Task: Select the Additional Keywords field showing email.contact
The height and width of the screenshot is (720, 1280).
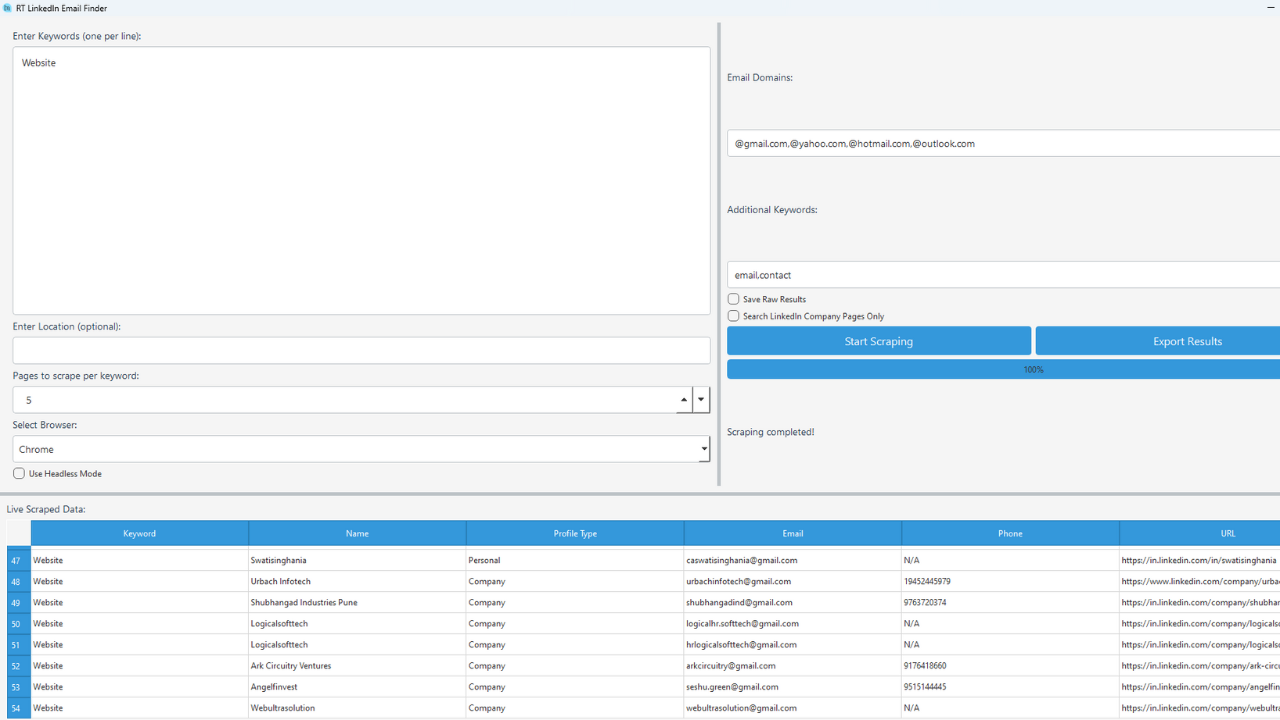Action: coord(1000,274)
